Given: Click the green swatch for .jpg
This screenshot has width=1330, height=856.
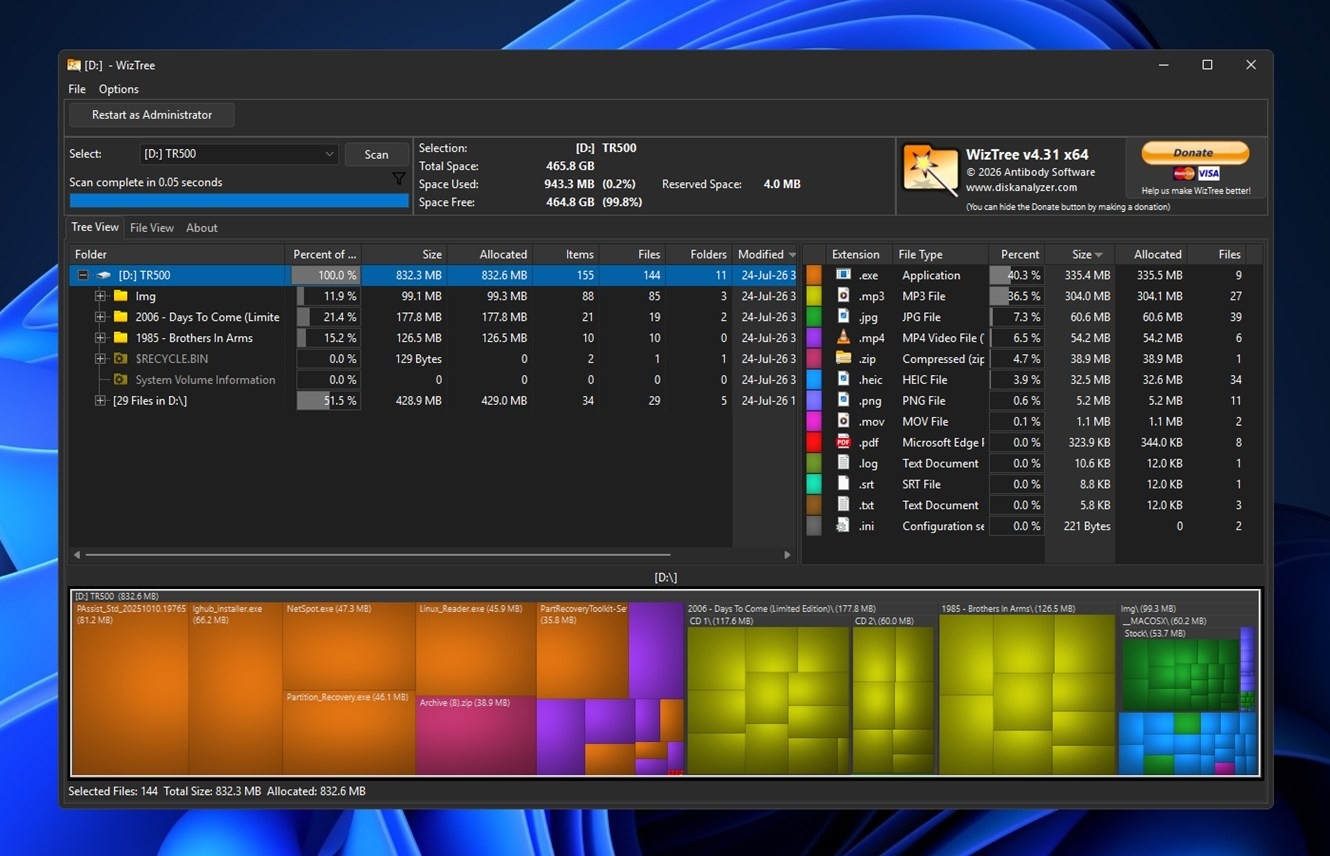Looking at the screenshot, I should point(814,317).
